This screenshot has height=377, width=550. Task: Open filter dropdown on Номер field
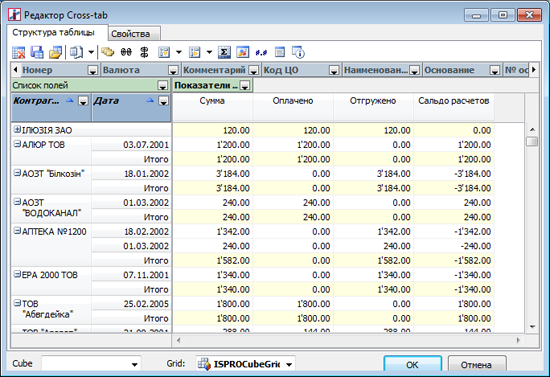(93, 70)
